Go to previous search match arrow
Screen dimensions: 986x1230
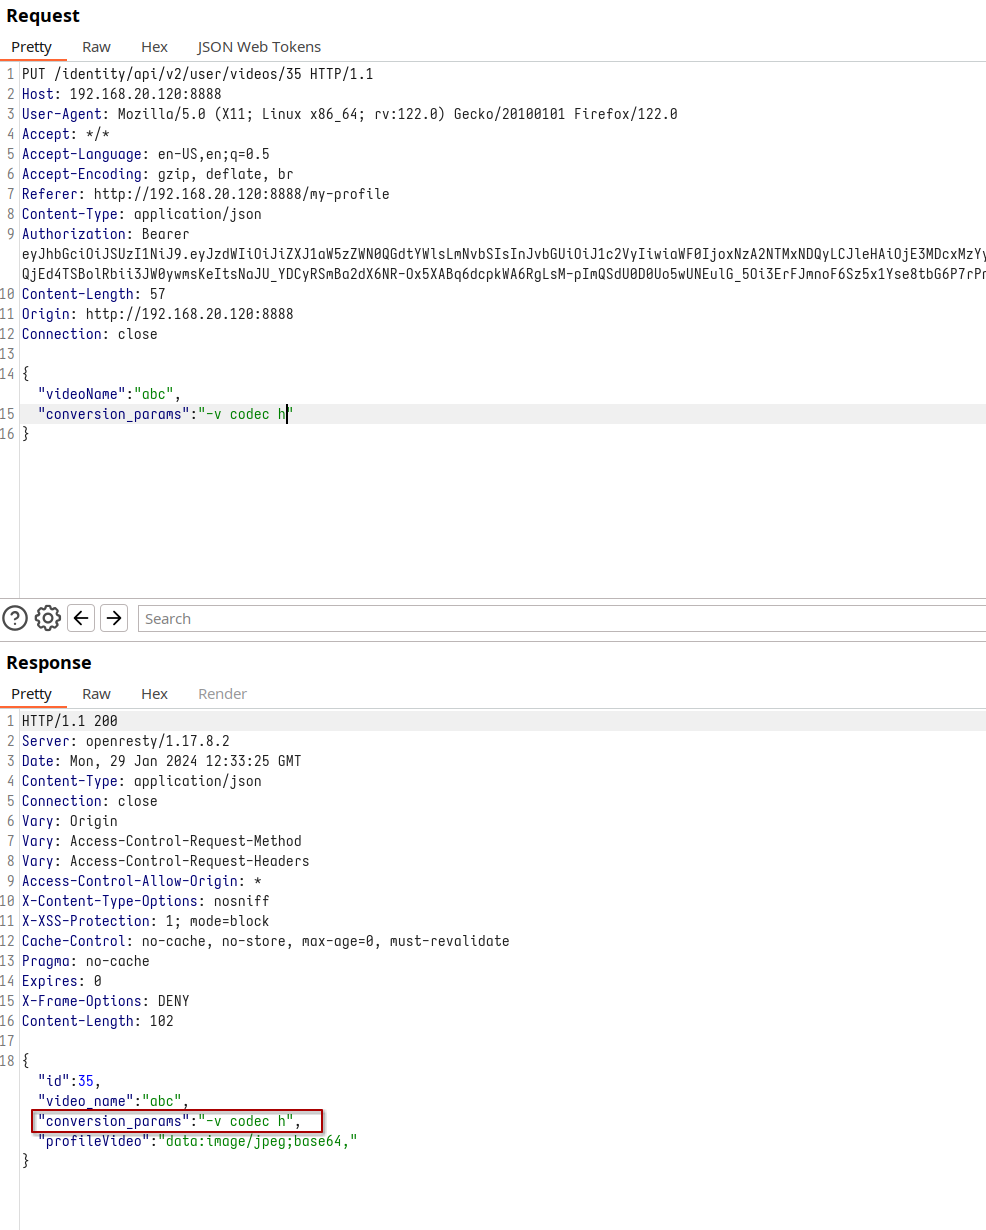click(x=82, y=618)
